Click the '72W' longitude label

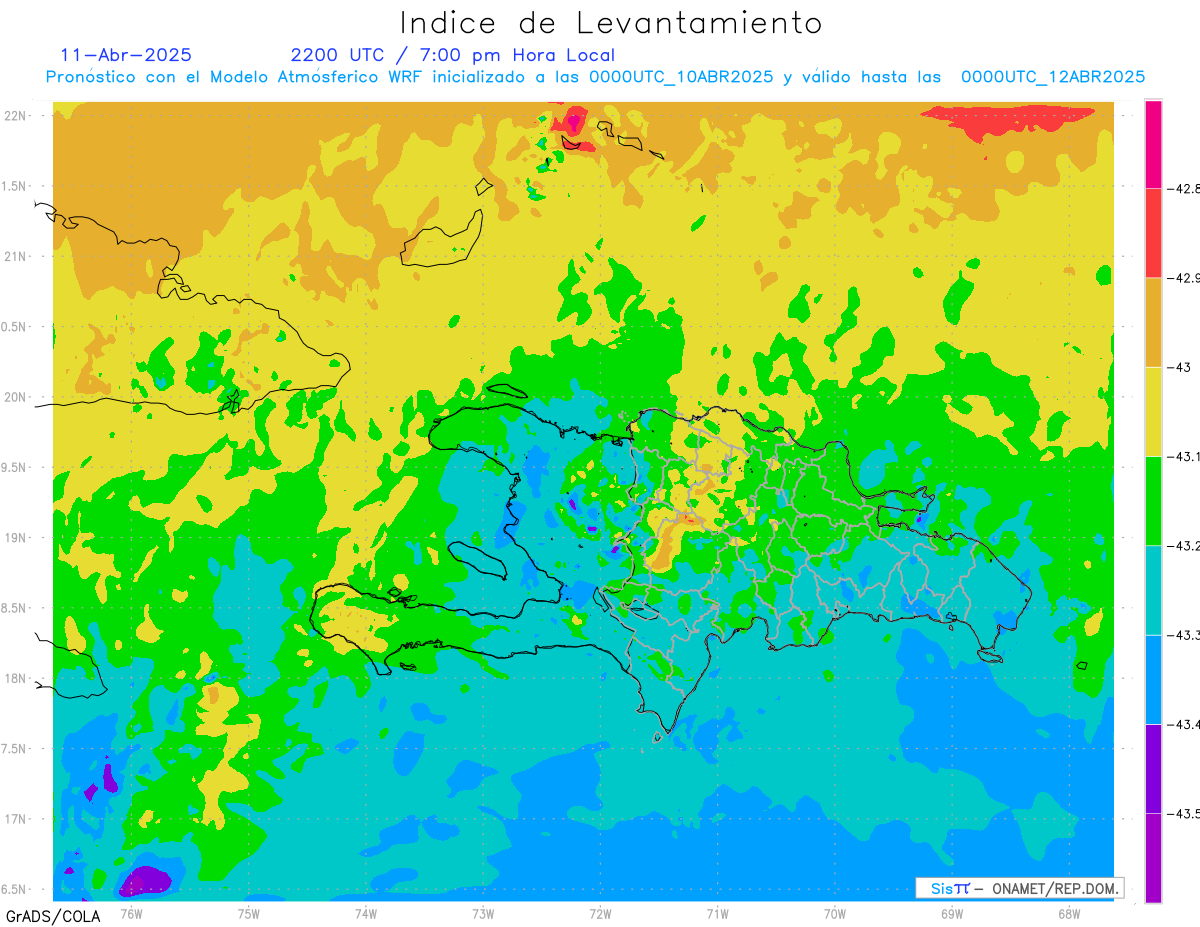[x=600, y=913]
